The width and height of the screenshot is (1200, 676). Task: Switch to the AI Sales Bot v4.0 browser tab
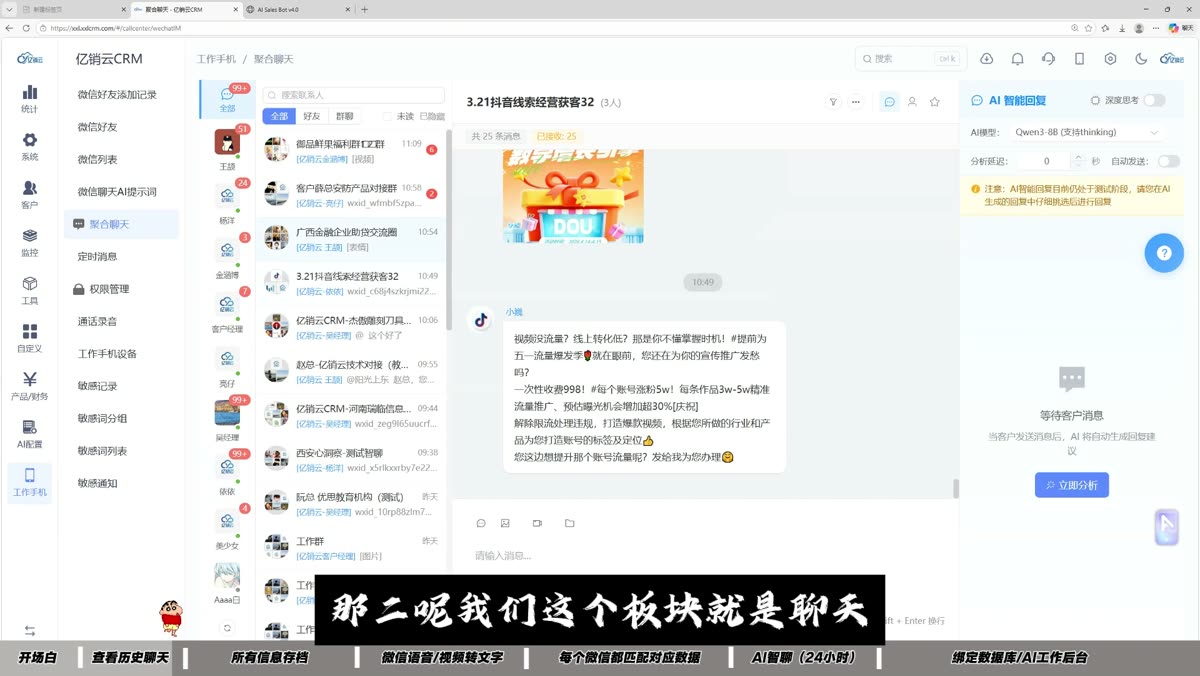(x=295, y=9)
